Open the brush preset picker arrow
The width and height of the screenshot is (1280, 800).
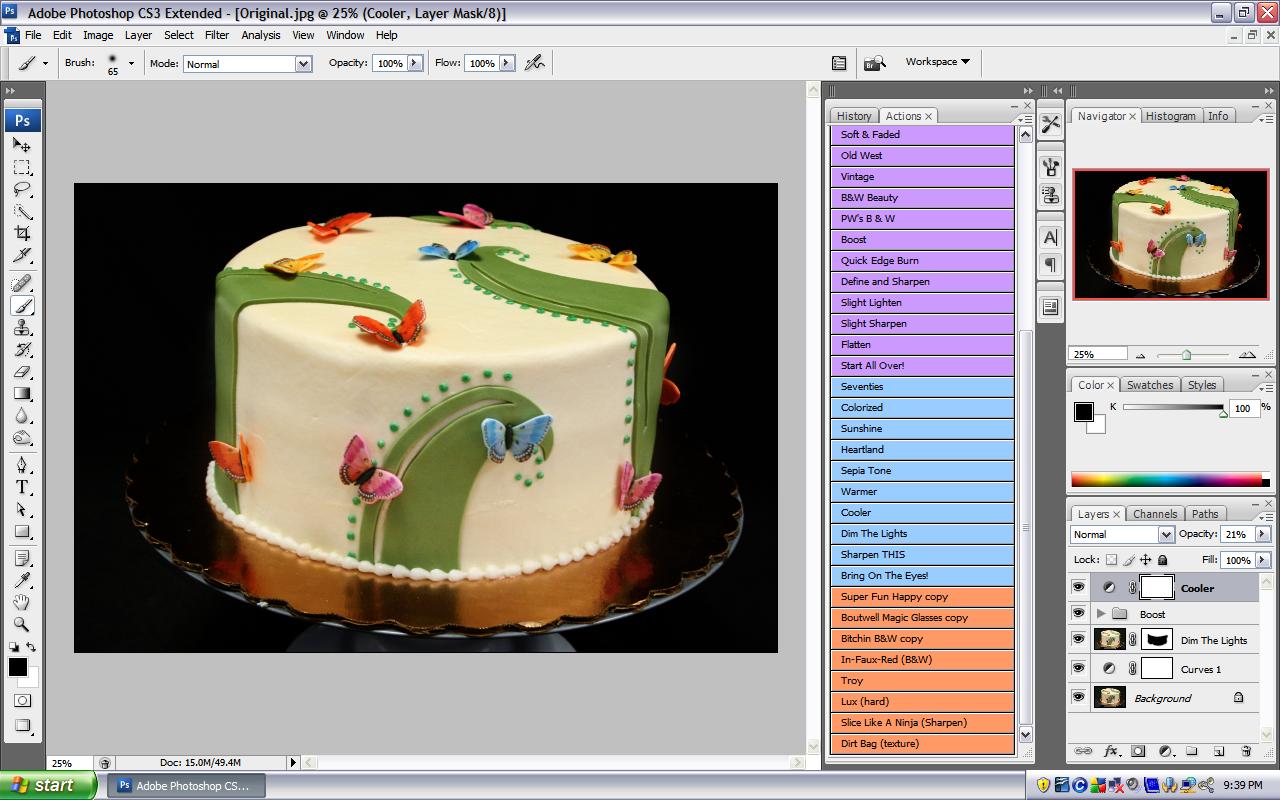pyautogui.click(x=131, y=63)
